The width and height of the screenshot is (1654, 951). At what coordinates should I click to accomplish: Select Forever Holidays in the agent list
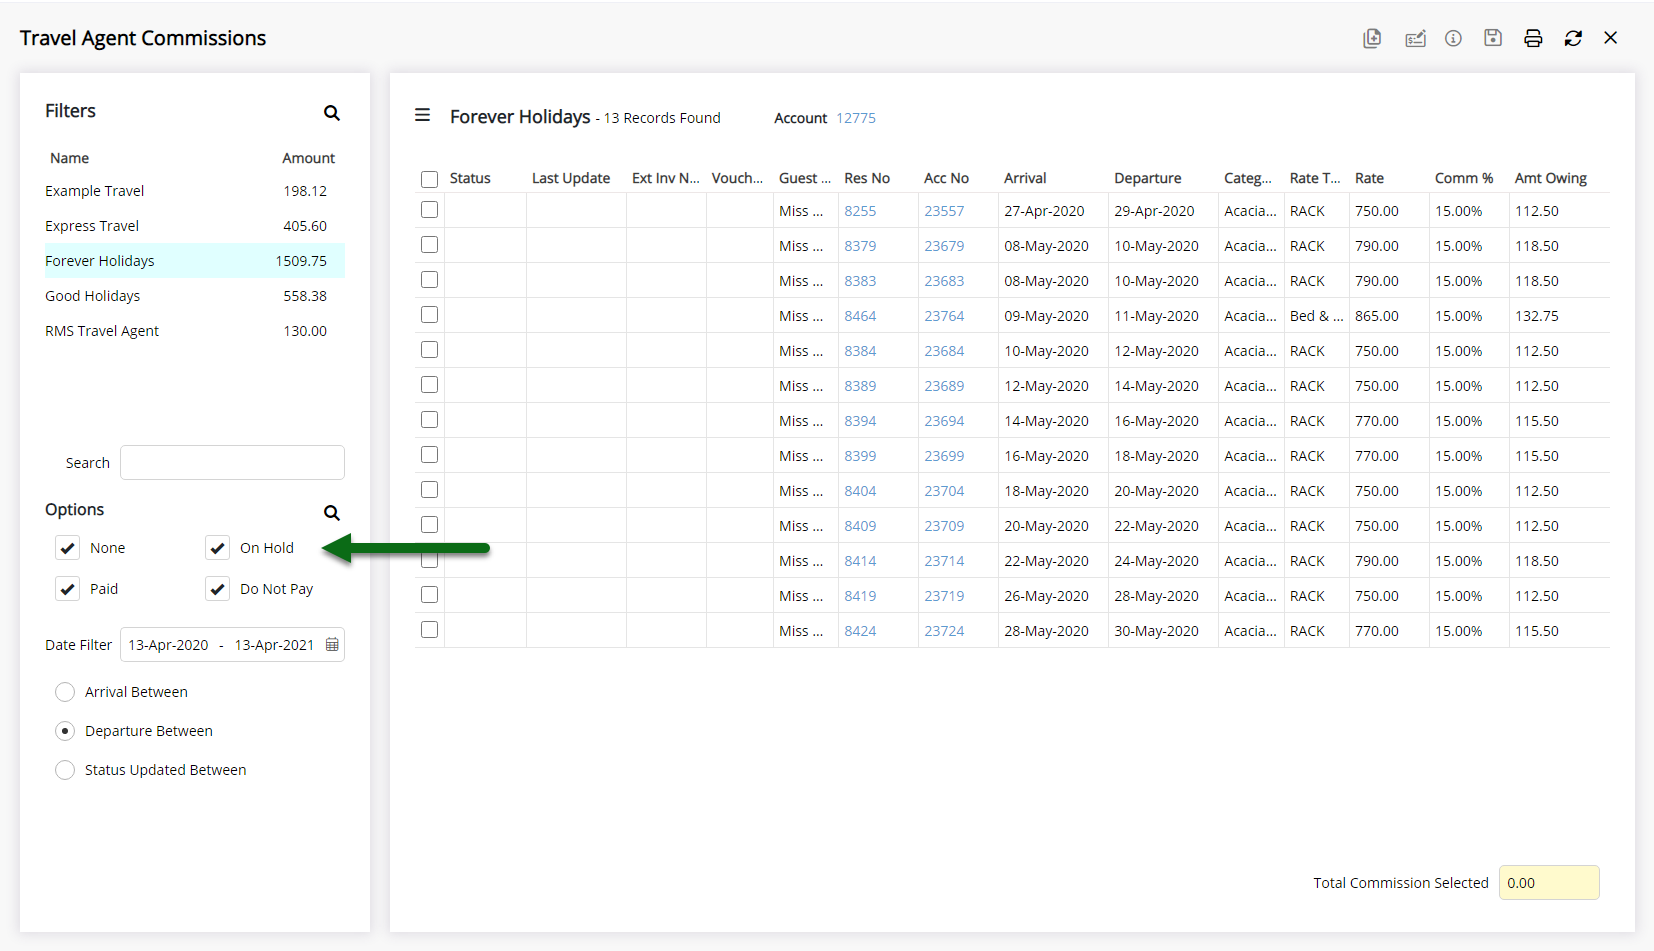195,261
